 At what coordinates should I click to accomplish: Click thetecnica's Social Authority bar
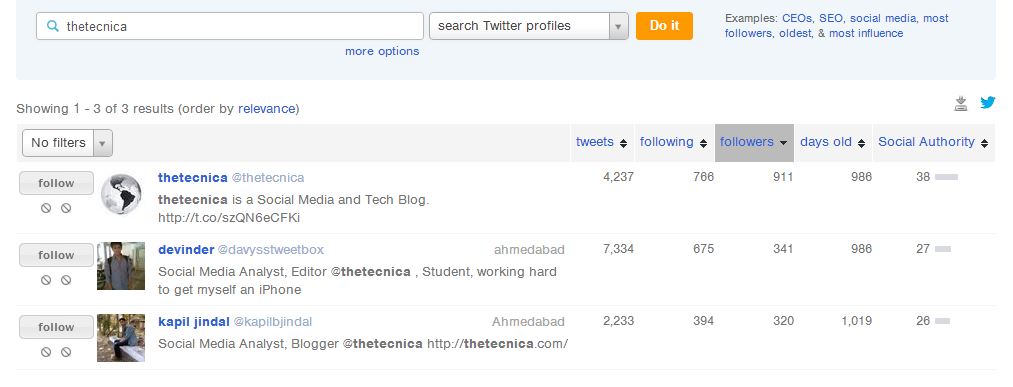[x=946, y=177]
